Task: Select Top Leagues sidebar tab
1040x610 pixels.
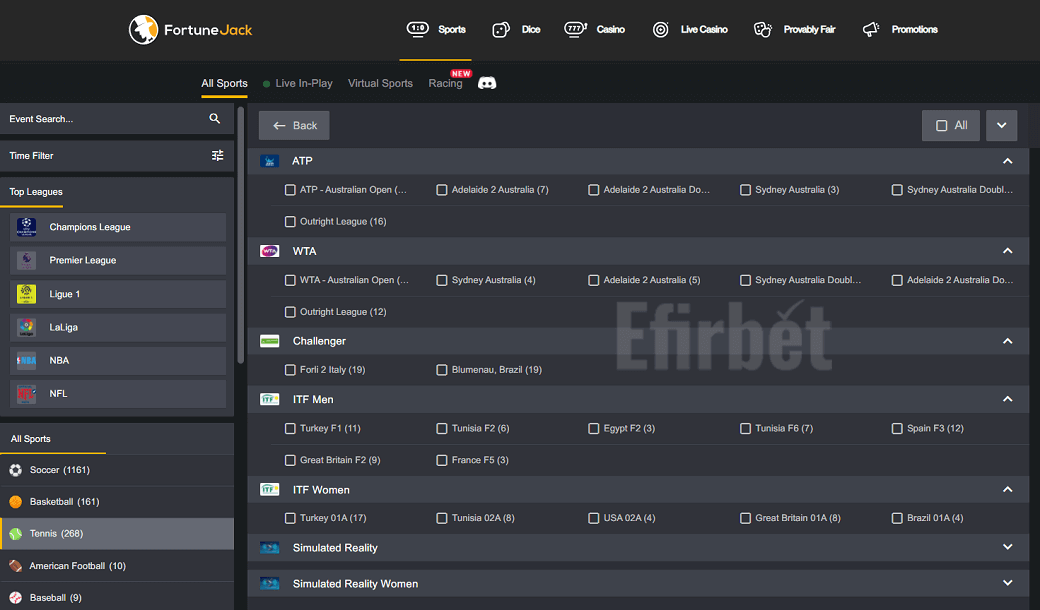Action: click(x=36, y=192)
